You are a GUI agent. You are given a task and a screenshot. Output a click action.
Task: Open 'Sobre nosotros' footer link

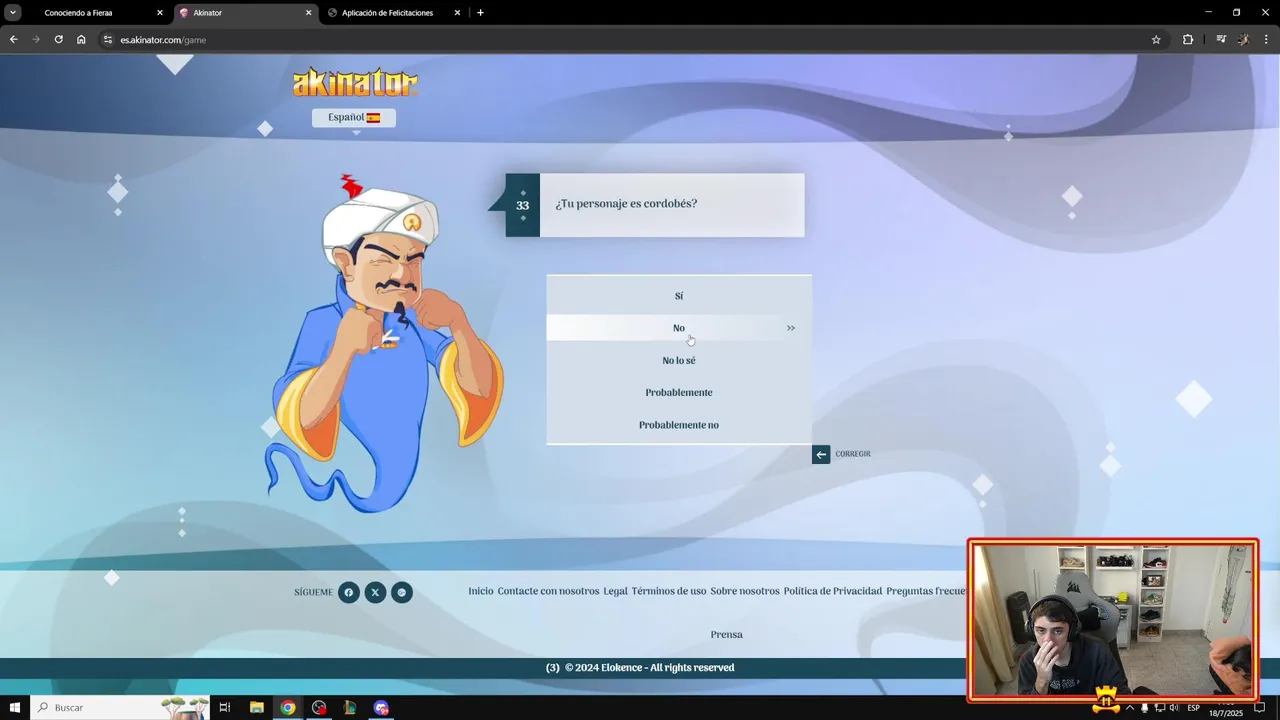click(x=745, y=591)
